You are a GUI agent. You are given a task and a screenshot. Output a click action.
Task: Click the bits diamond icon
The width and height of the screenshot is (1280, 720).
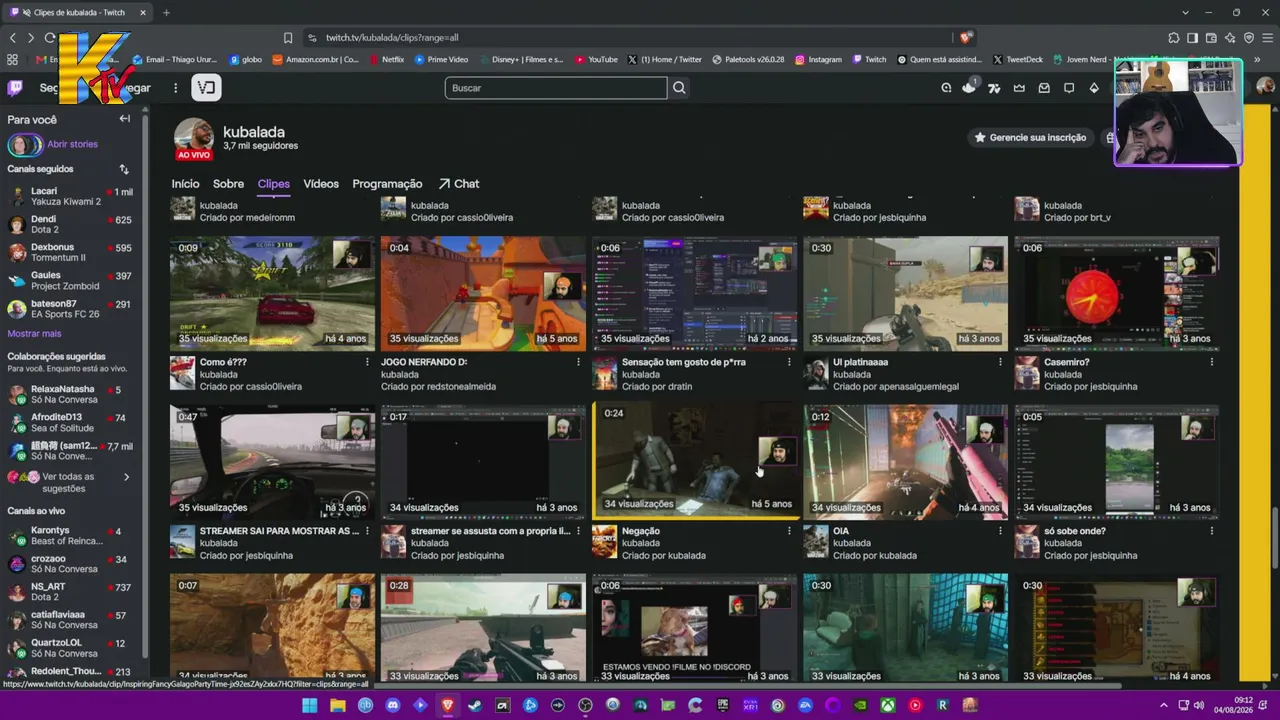click(1094, 88)
